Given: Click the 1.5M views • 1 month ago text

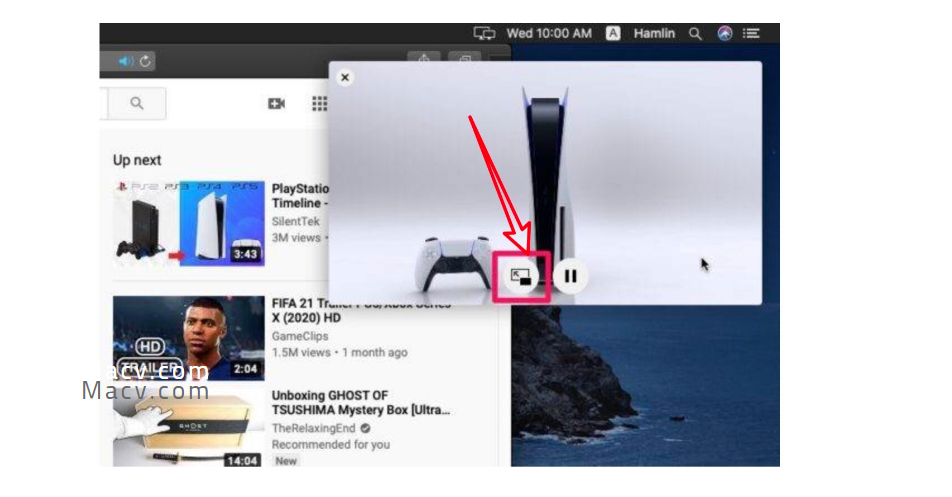Looking at the screenshot, I should (339, 353).
